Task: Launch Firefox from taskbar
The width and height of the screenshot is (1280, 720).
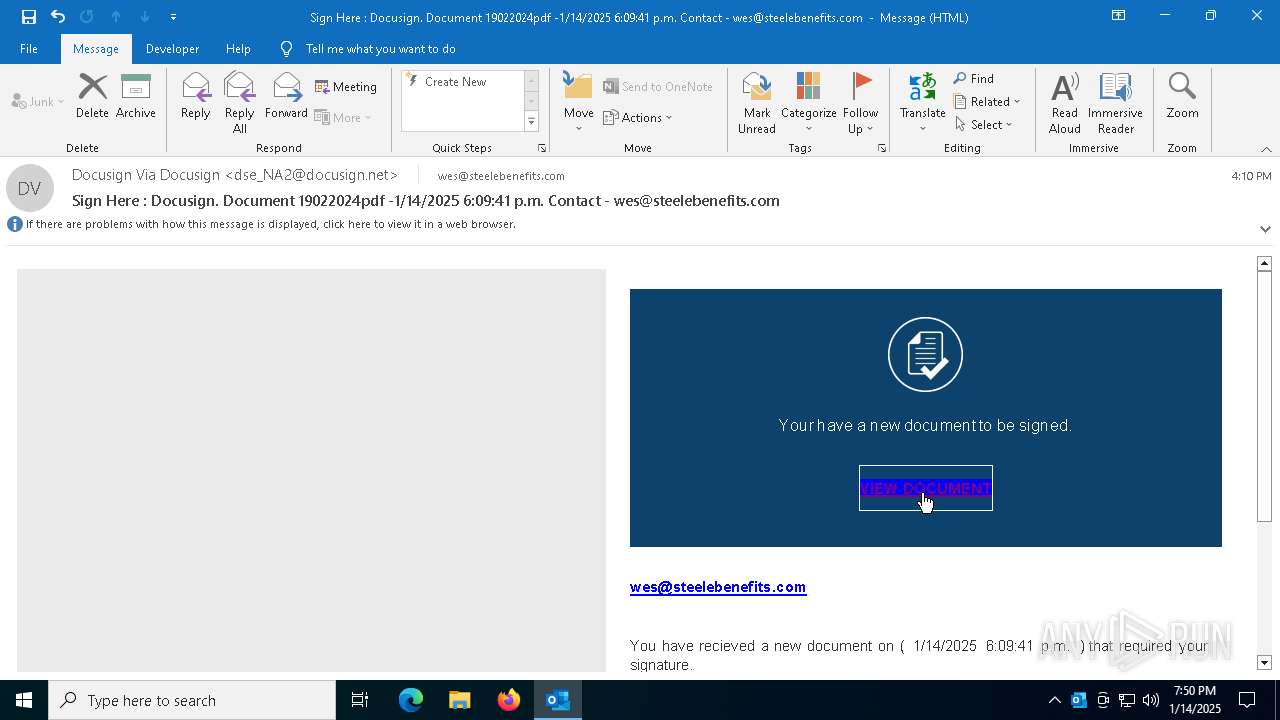Action: [509, 700]
